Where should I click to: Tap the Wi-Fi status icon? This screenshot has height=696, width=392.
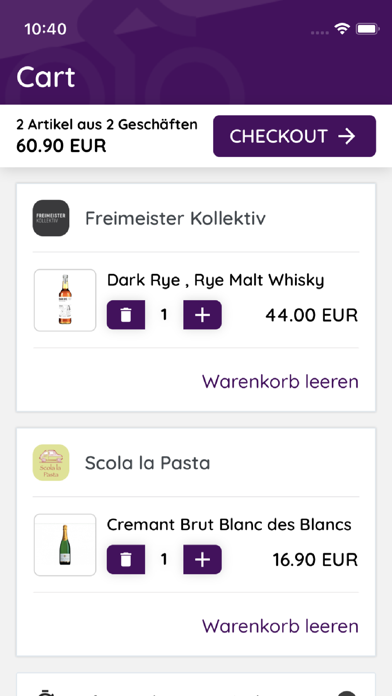342,29
